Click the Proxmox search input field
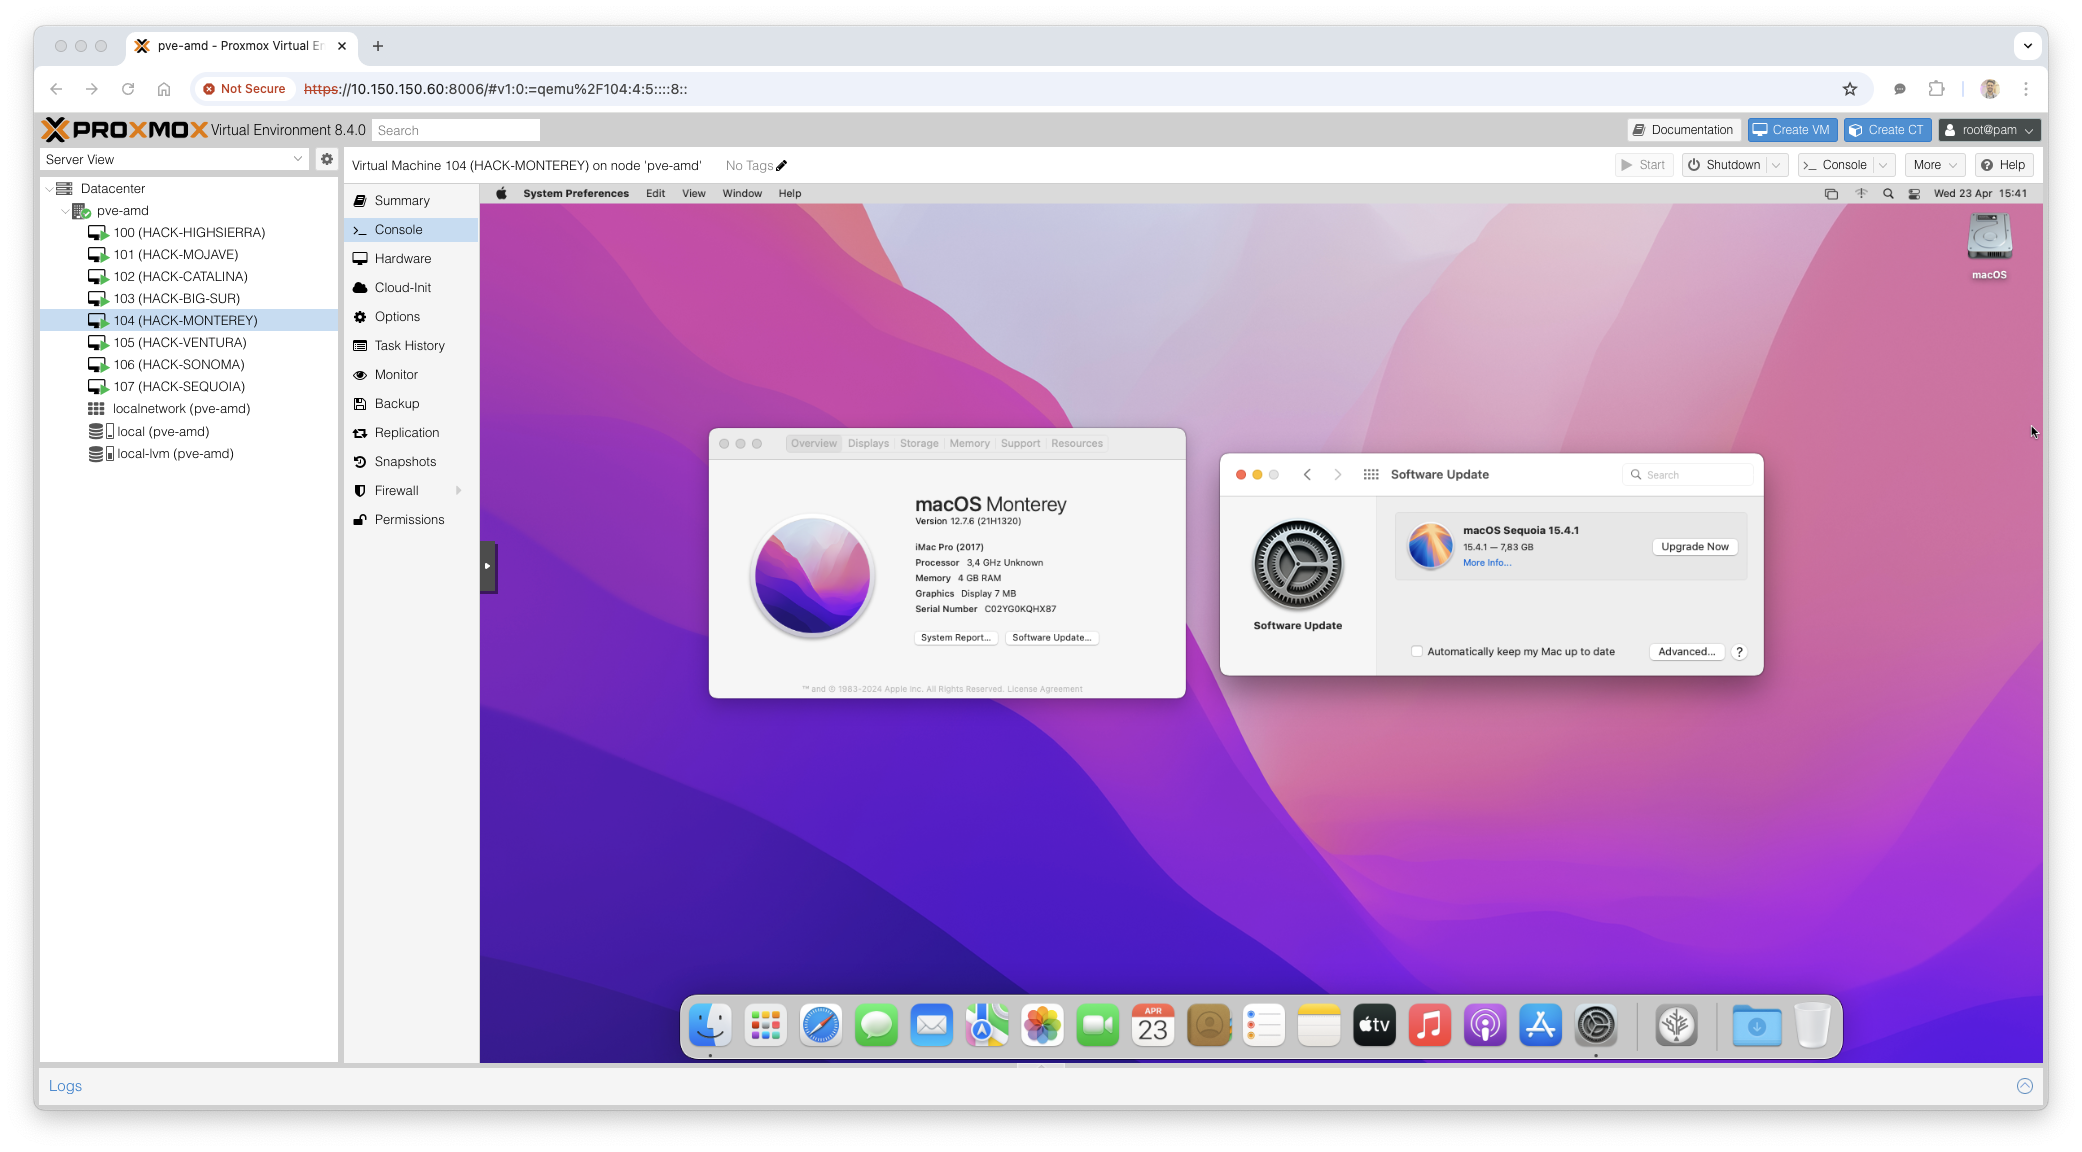This screenshot has height=1152, width=2082. coord(456,131)
